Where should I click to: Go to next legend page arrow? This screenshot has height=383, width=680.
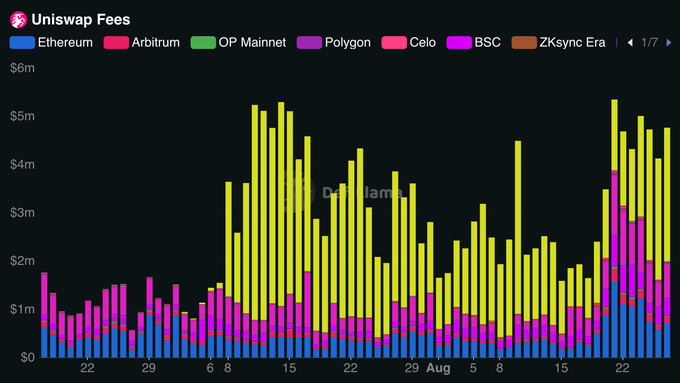[669, 43]
